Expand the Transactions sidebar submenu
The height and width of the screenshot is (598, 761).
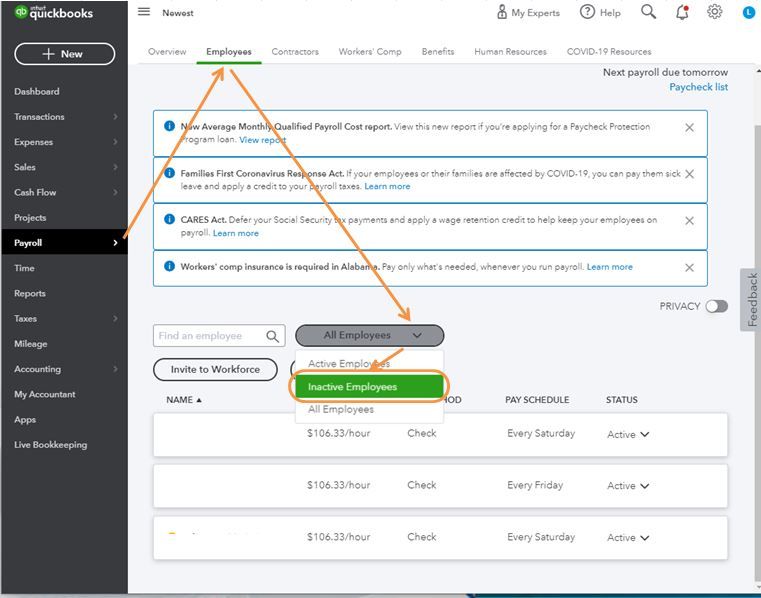coord(115,117)
